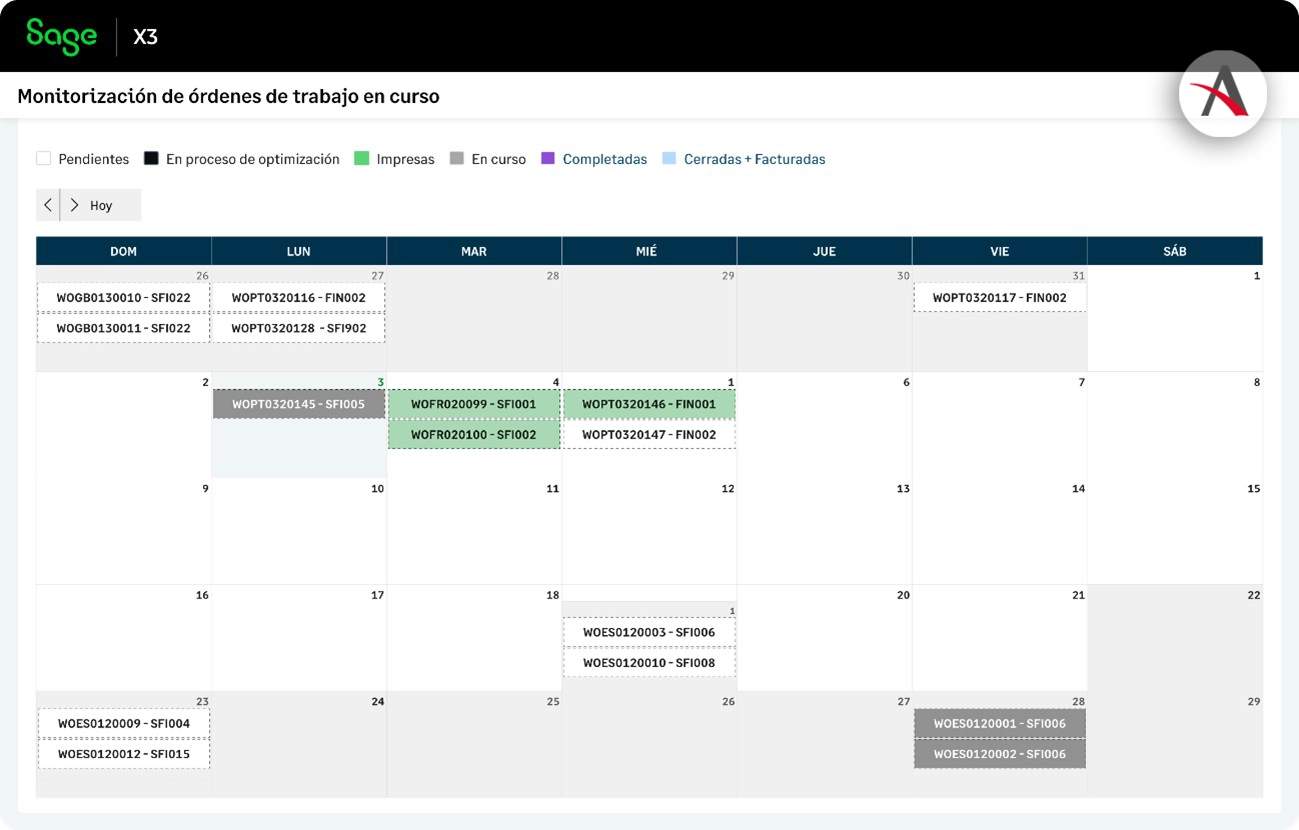Open work order WOPT0320145 - SFI005

[x=299, y=404]
